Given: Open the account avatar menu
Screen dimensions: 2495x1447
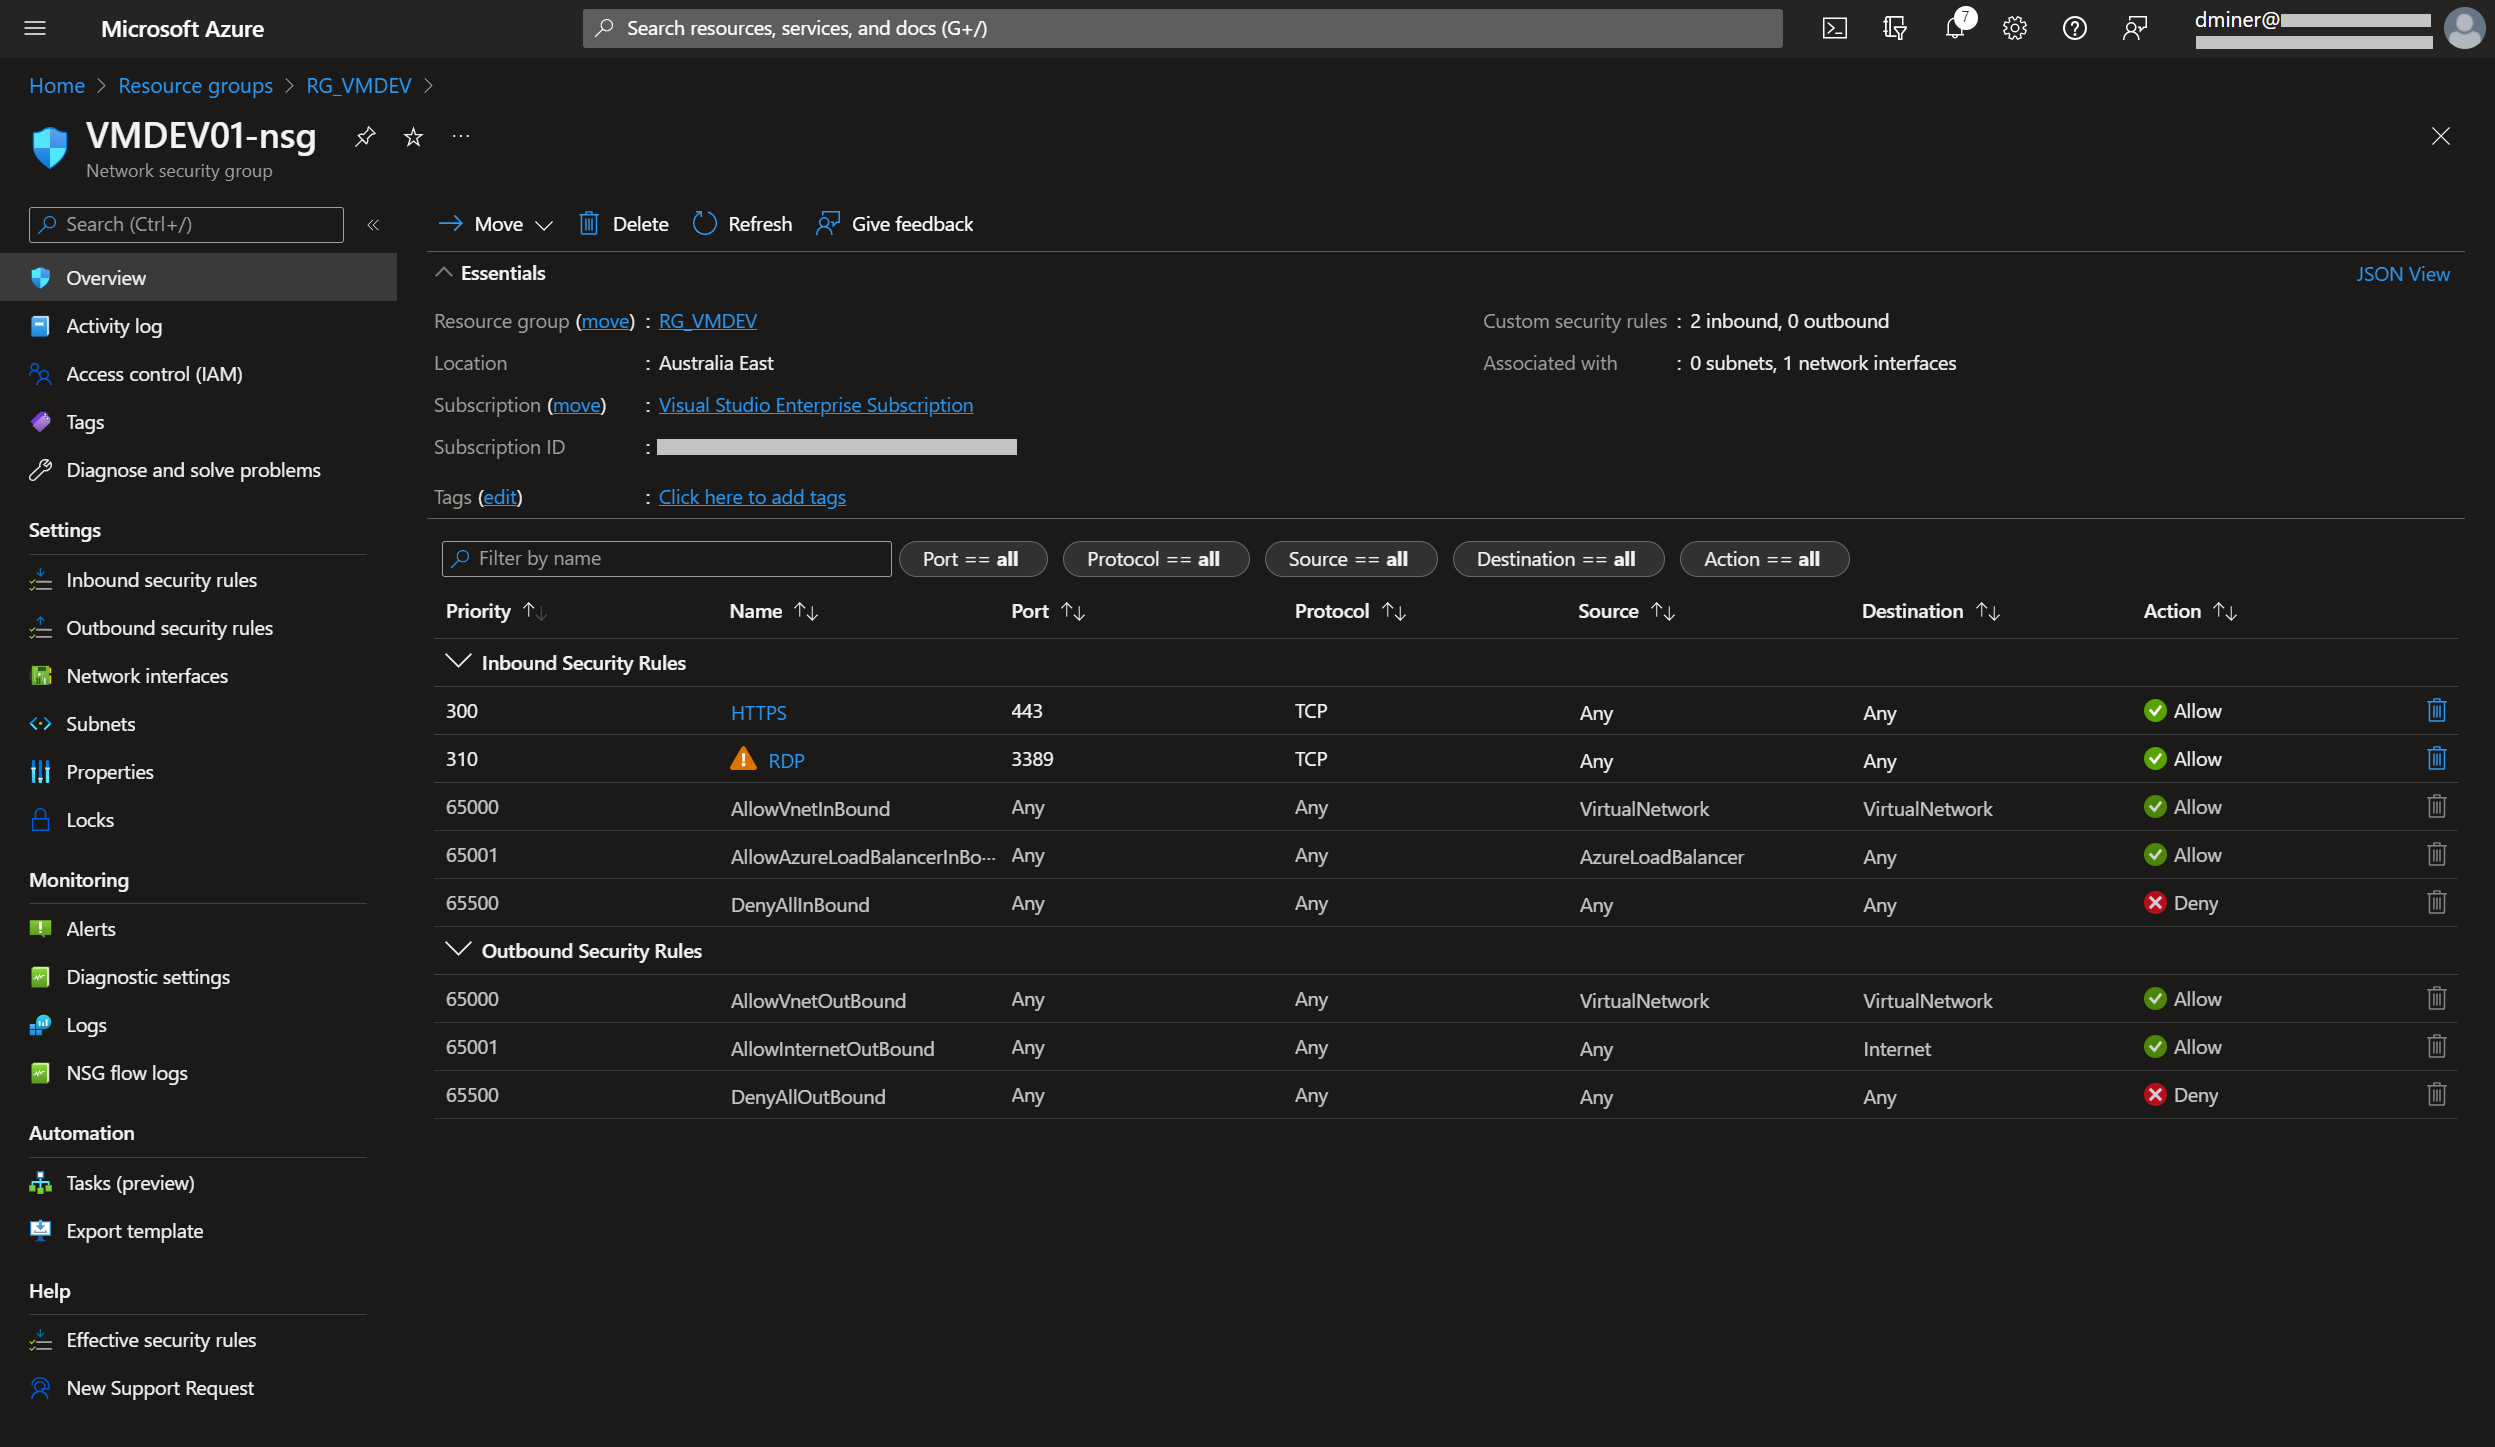Looking at the screenshot, I should coord(2464,28).
